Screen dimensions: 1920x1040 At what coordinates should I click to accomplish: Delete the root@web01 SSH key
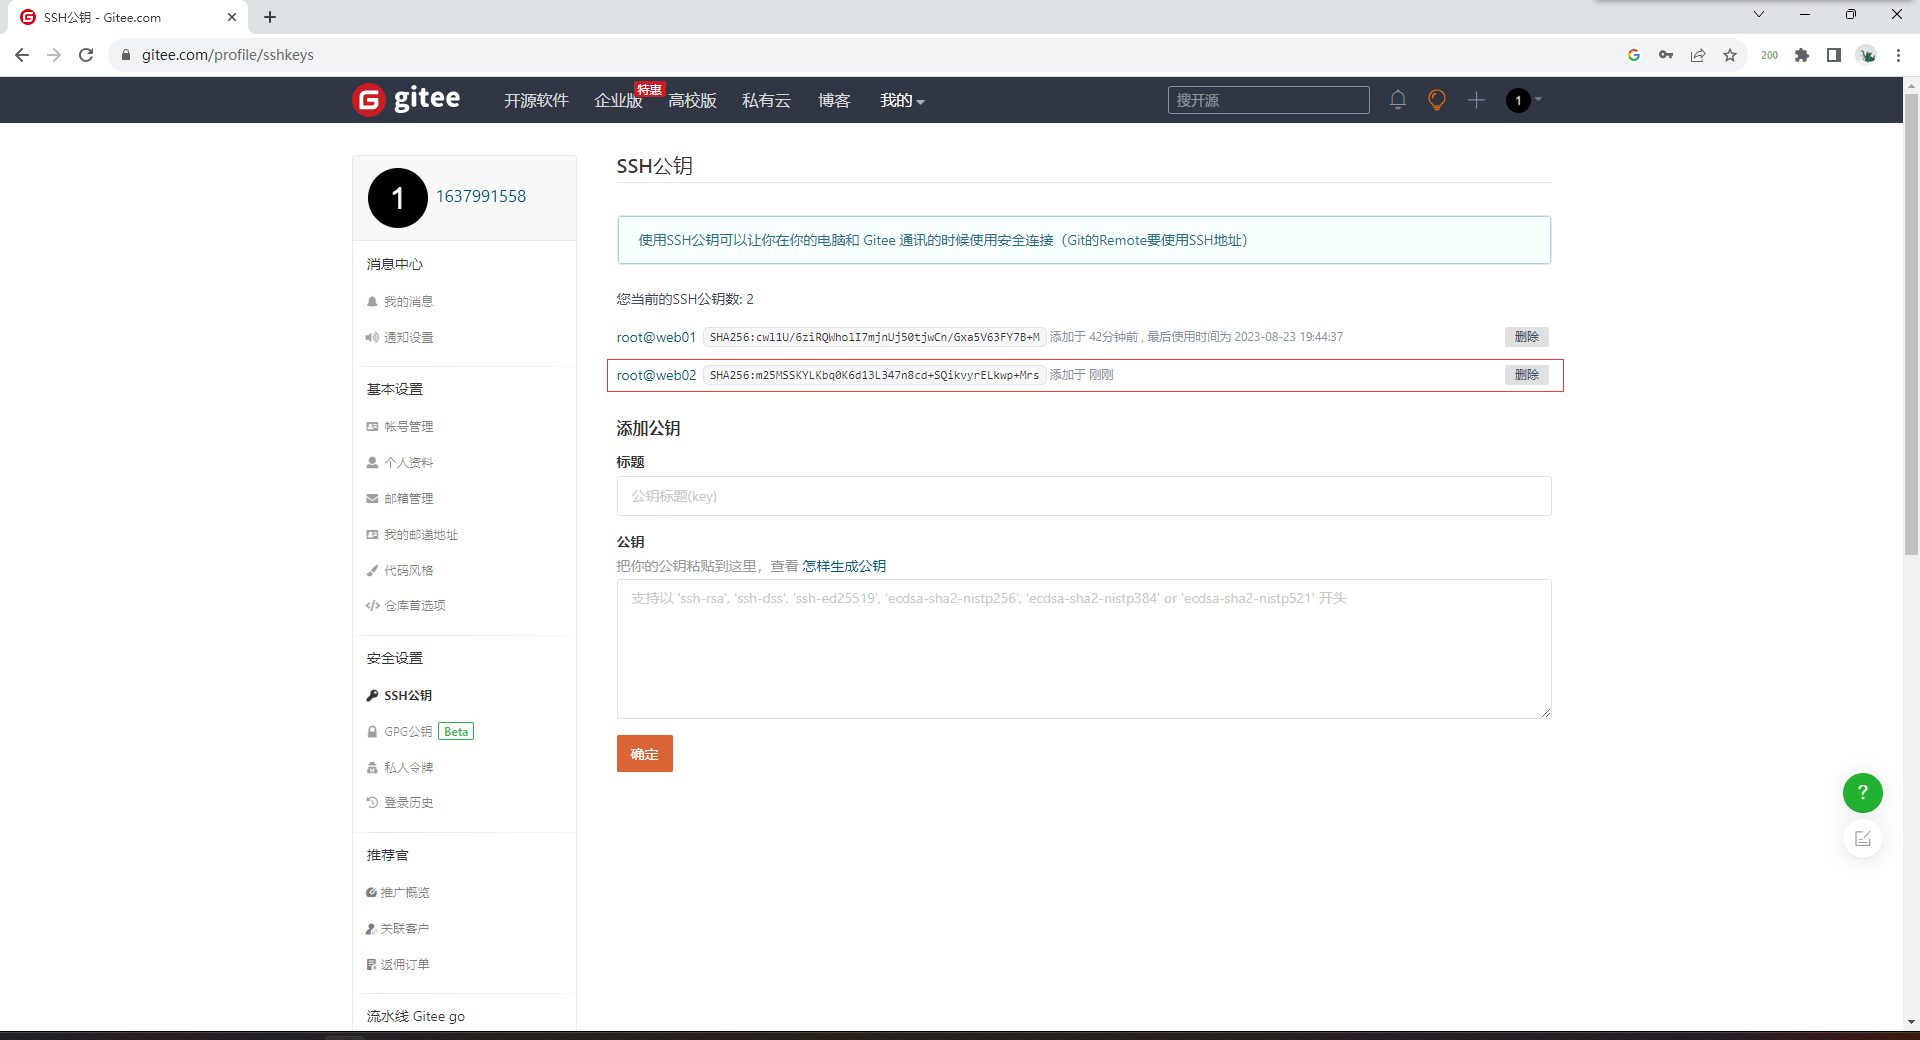(x=1526, y=337)
